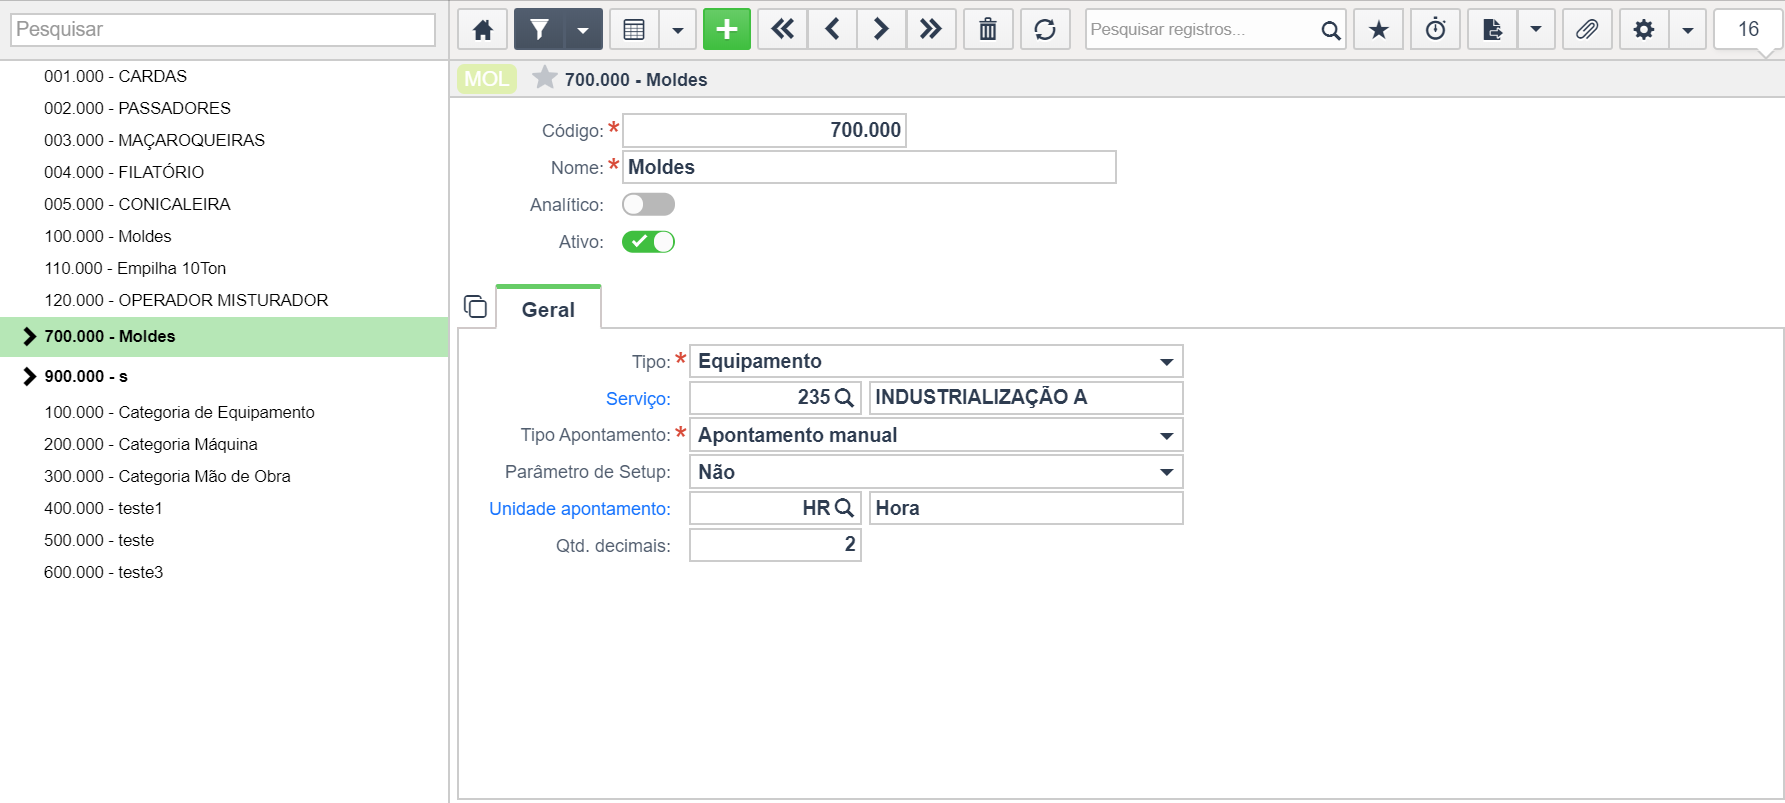Click the filter funnel icon
Screen dimensions: 1785x803
click(539, 30)
